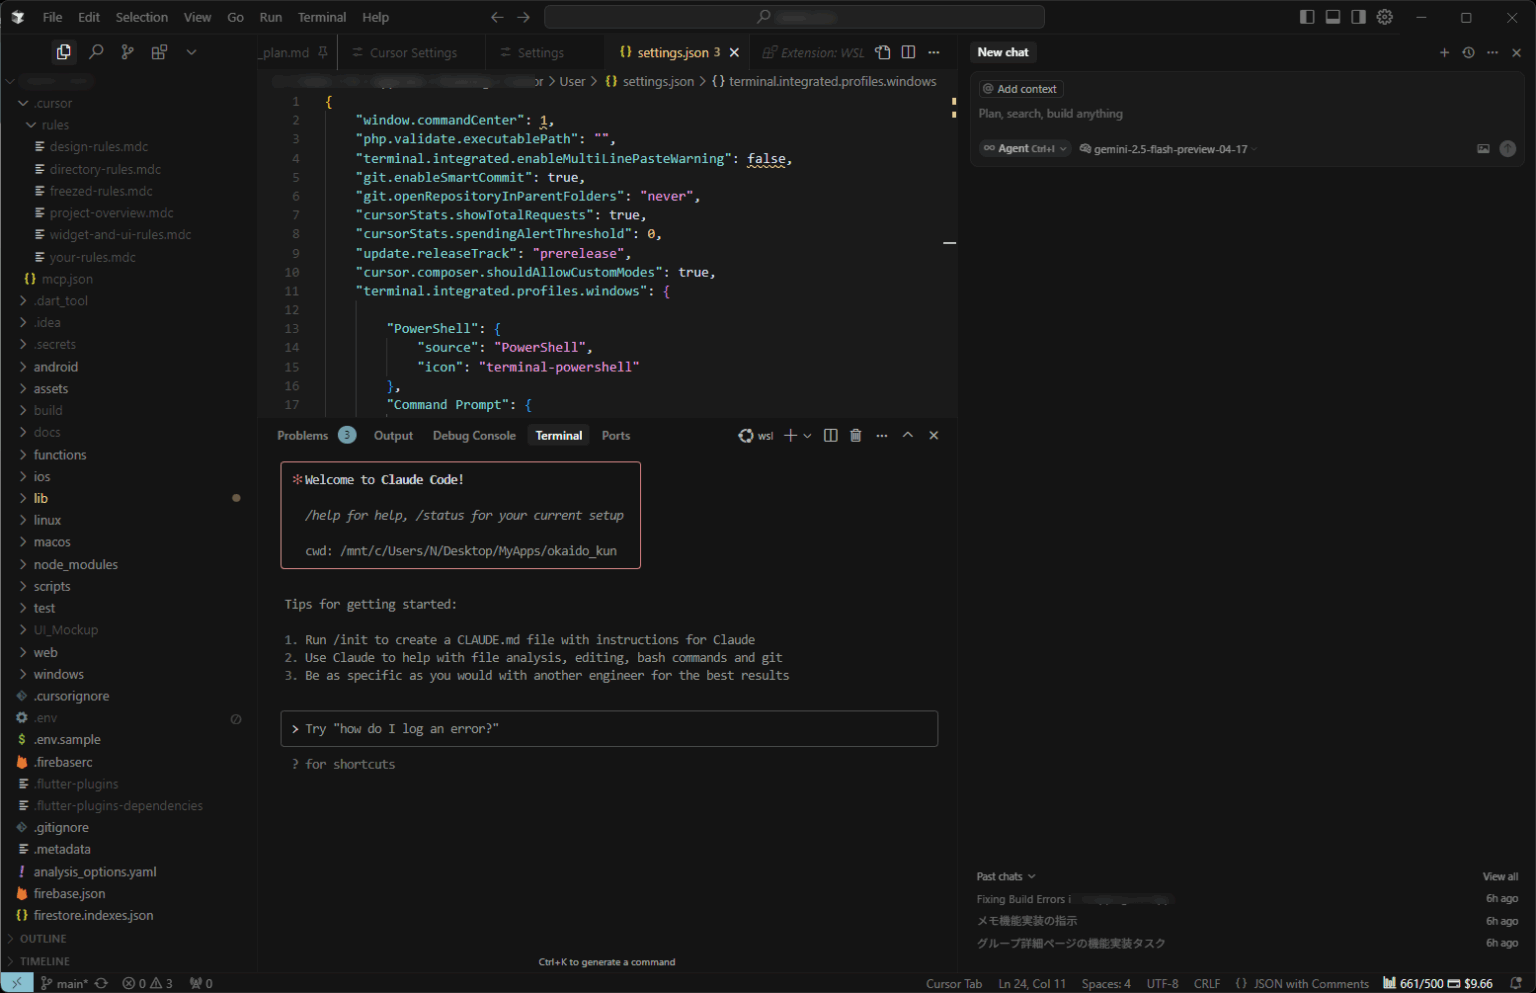This screenshot has height=993, width=1536.
Task: Switch to the Debug Console tab
Action: [x=474, y=436]
